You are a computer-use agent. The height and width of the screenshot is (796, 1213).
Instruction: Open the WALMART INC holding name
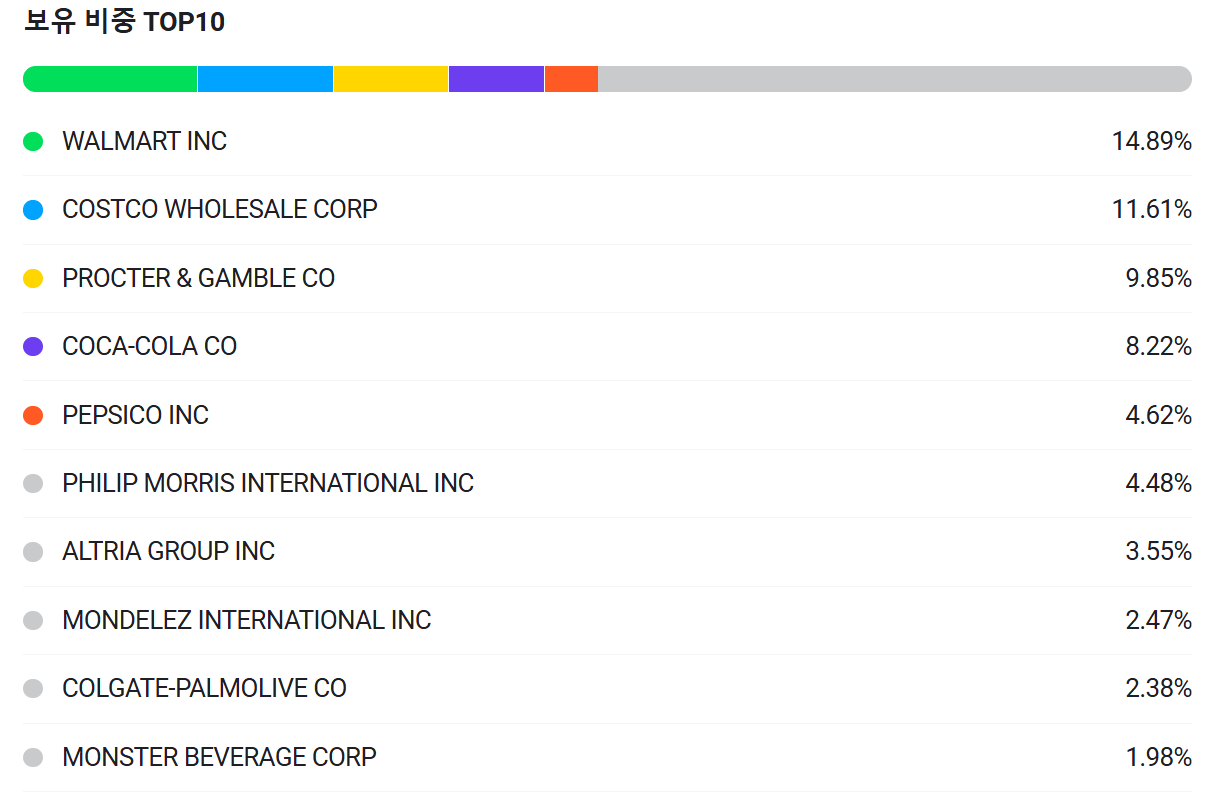point(145,142)
